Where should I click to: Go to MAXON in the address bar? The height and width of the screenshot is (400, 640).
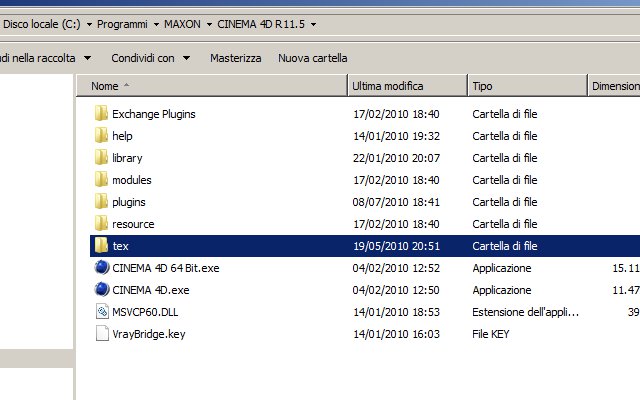(x=182, y=24)
